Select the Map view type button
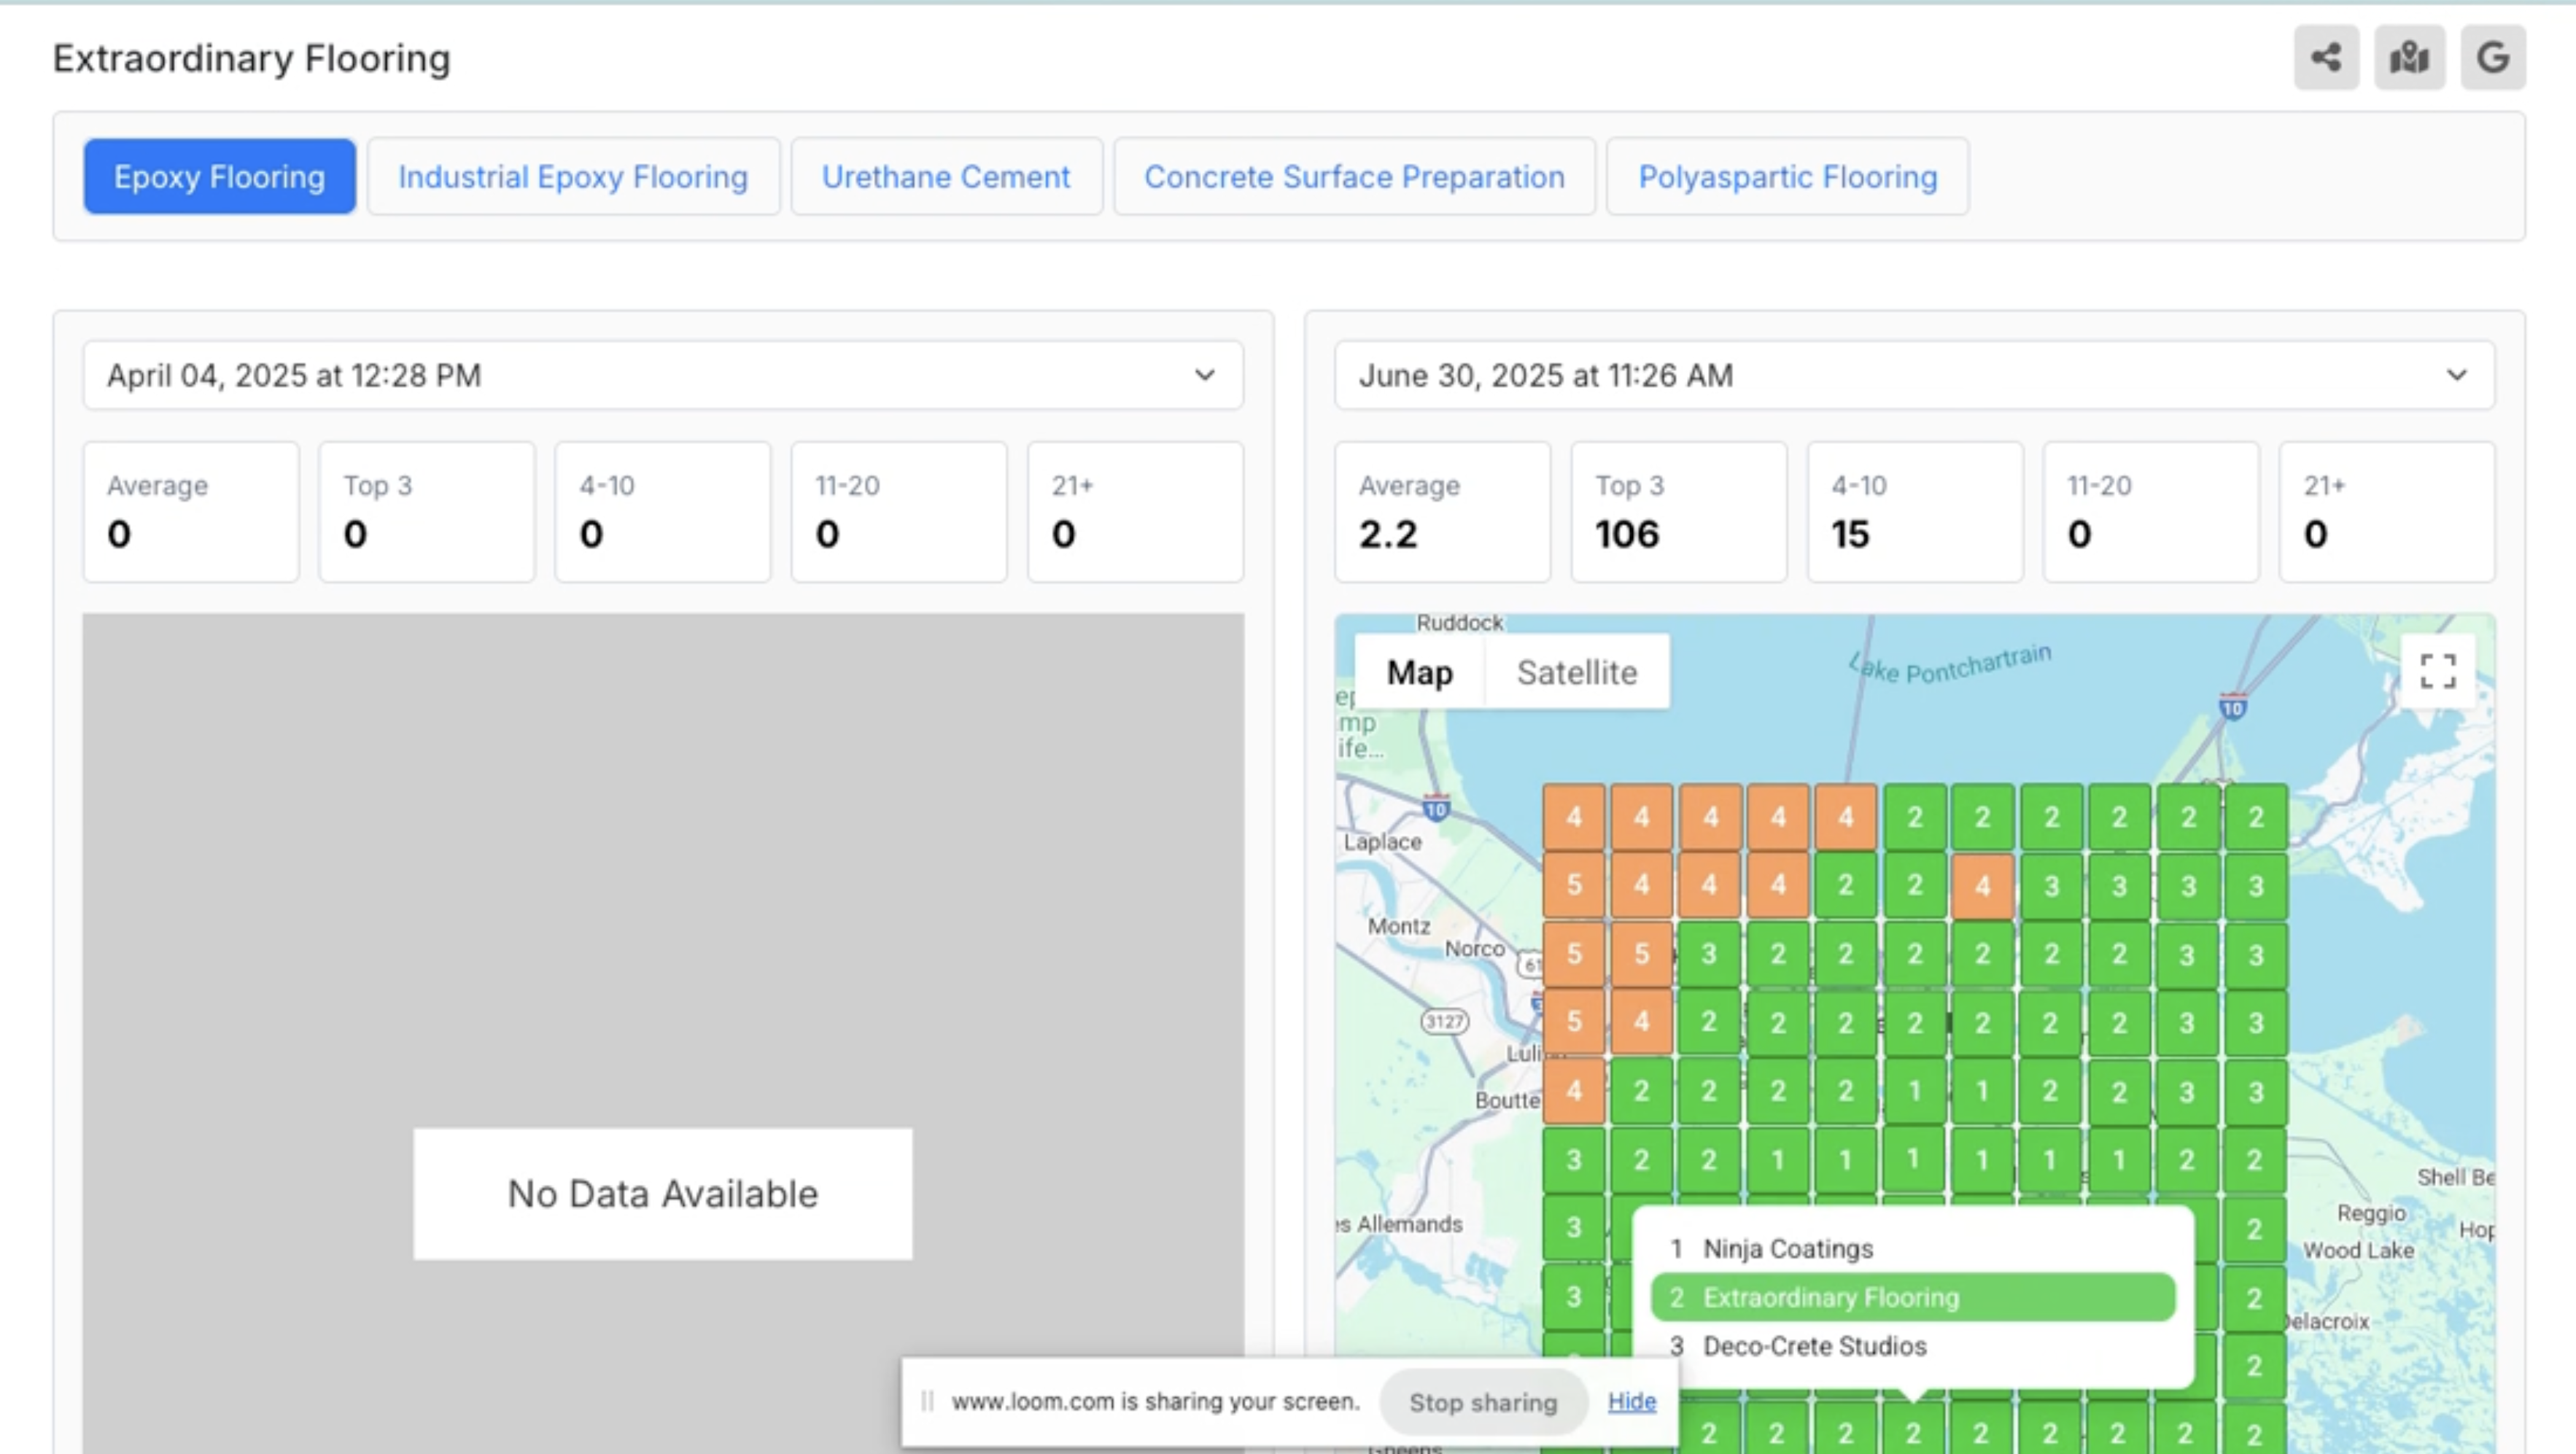The width and height of the screenshot is (2576, 1454). pos(1420,672)
